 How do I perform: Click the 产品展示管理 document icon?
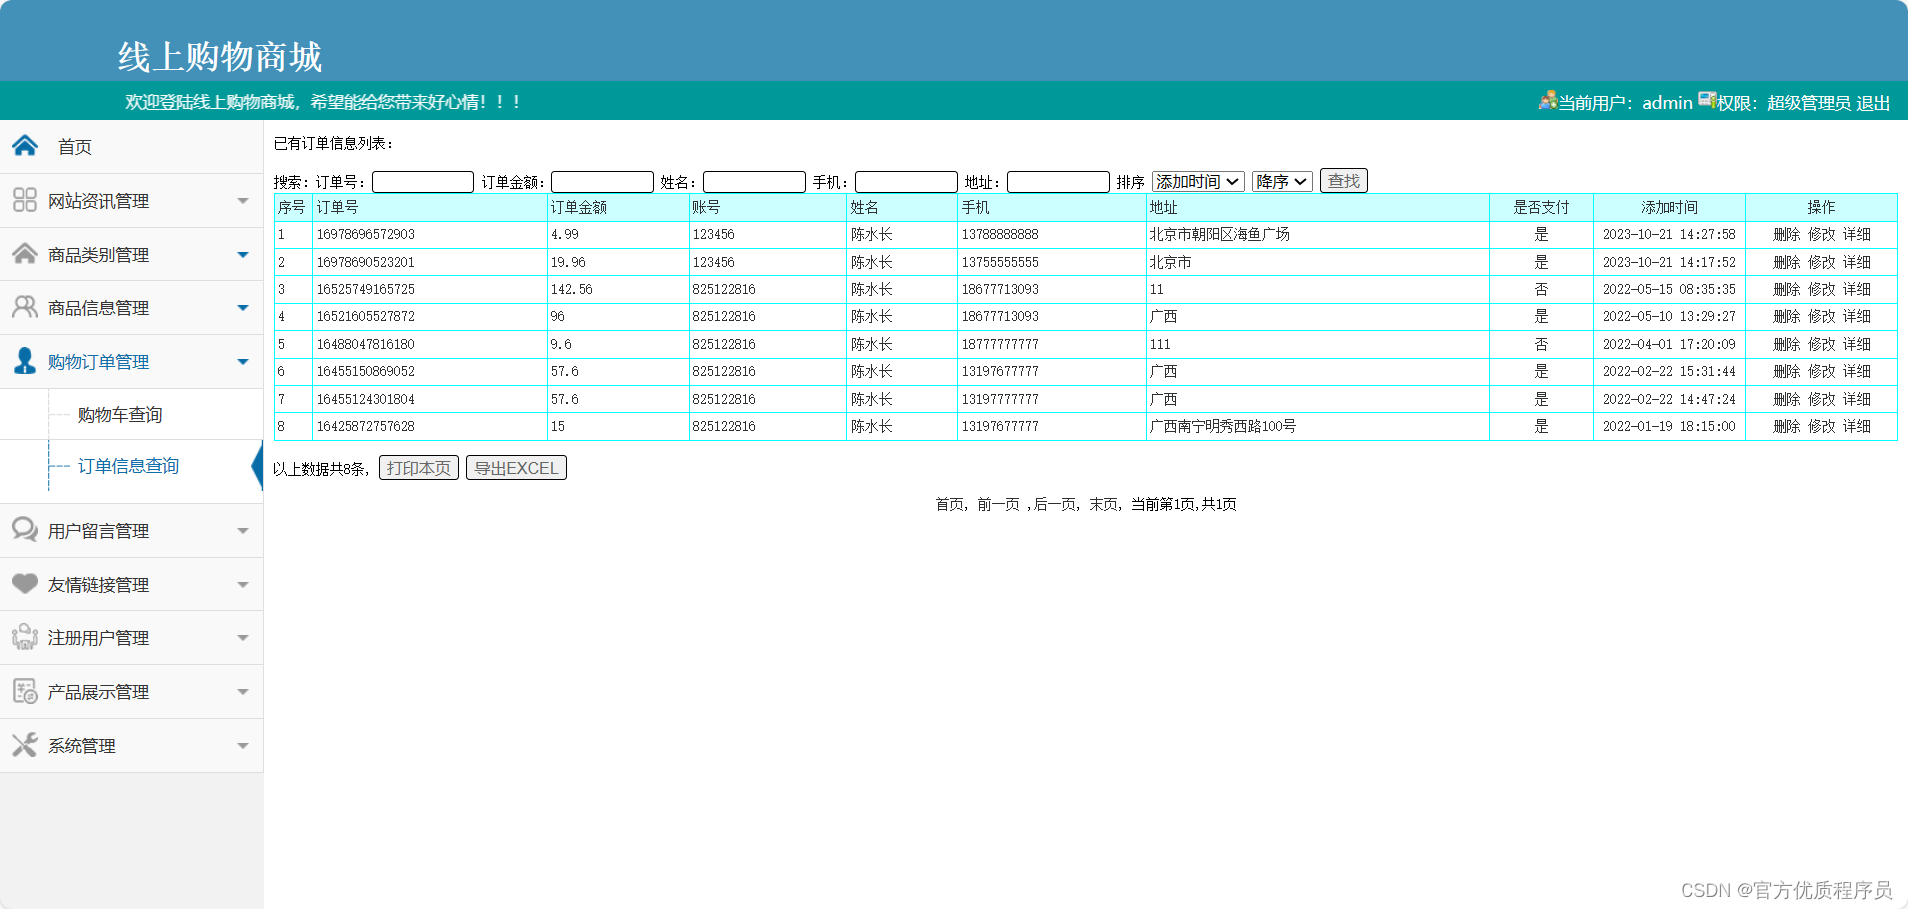pyautogui.click(x=25, y=691)
